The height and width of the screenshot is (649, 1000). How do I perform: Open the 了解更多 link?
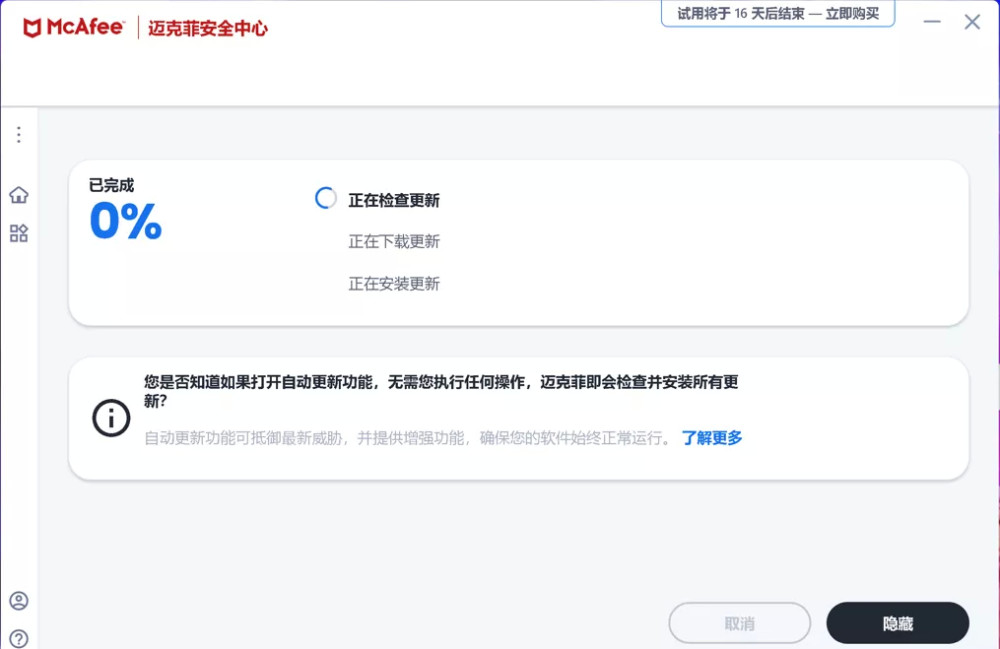pyautogui.click(x=712, y=438)
